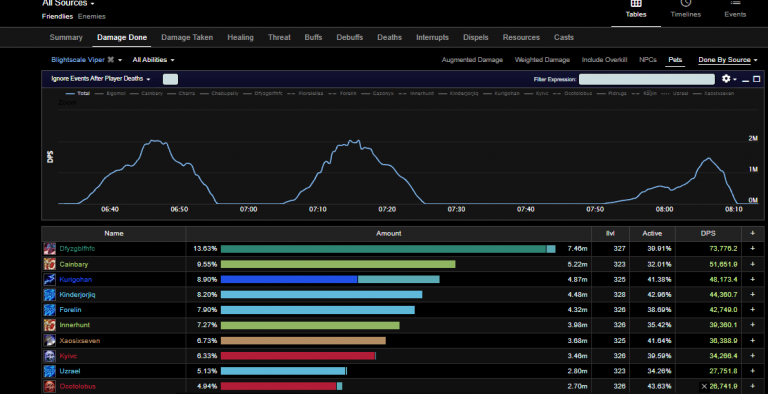768x394 pixels.
Task: Switch to the Summary tab
Action: (x=66, y=37)
